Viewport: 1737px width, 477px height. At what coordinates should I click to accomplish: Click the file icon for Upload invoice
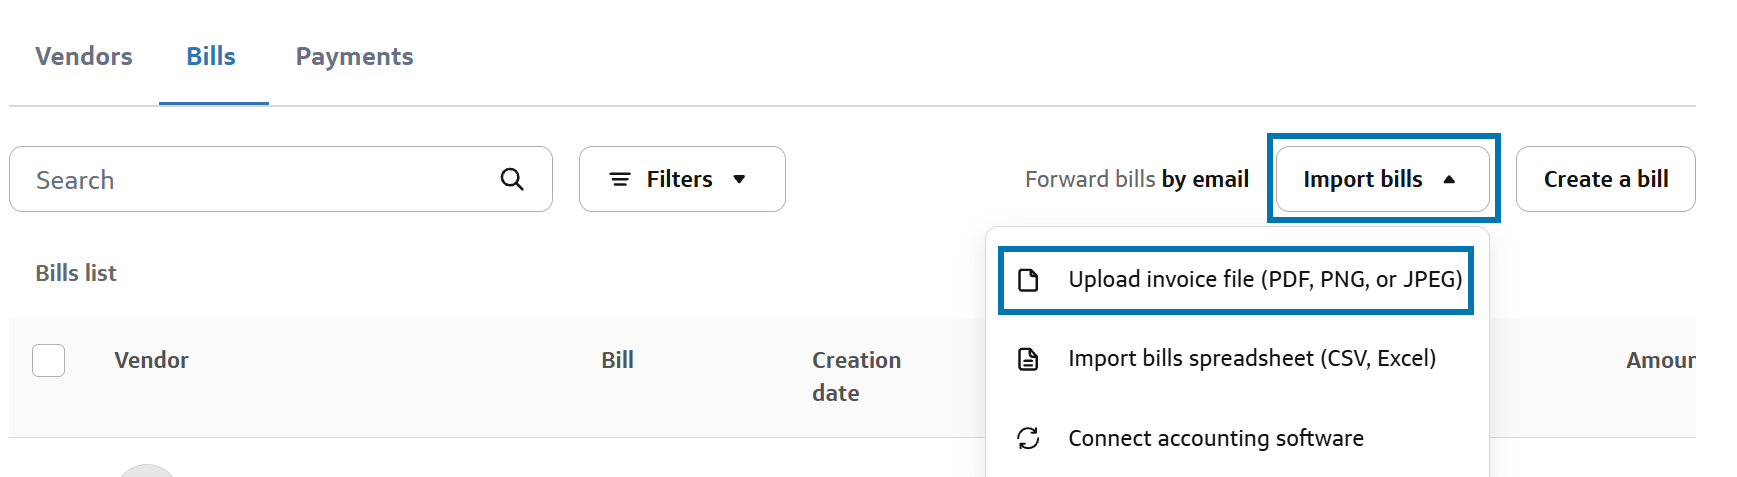1028,280
